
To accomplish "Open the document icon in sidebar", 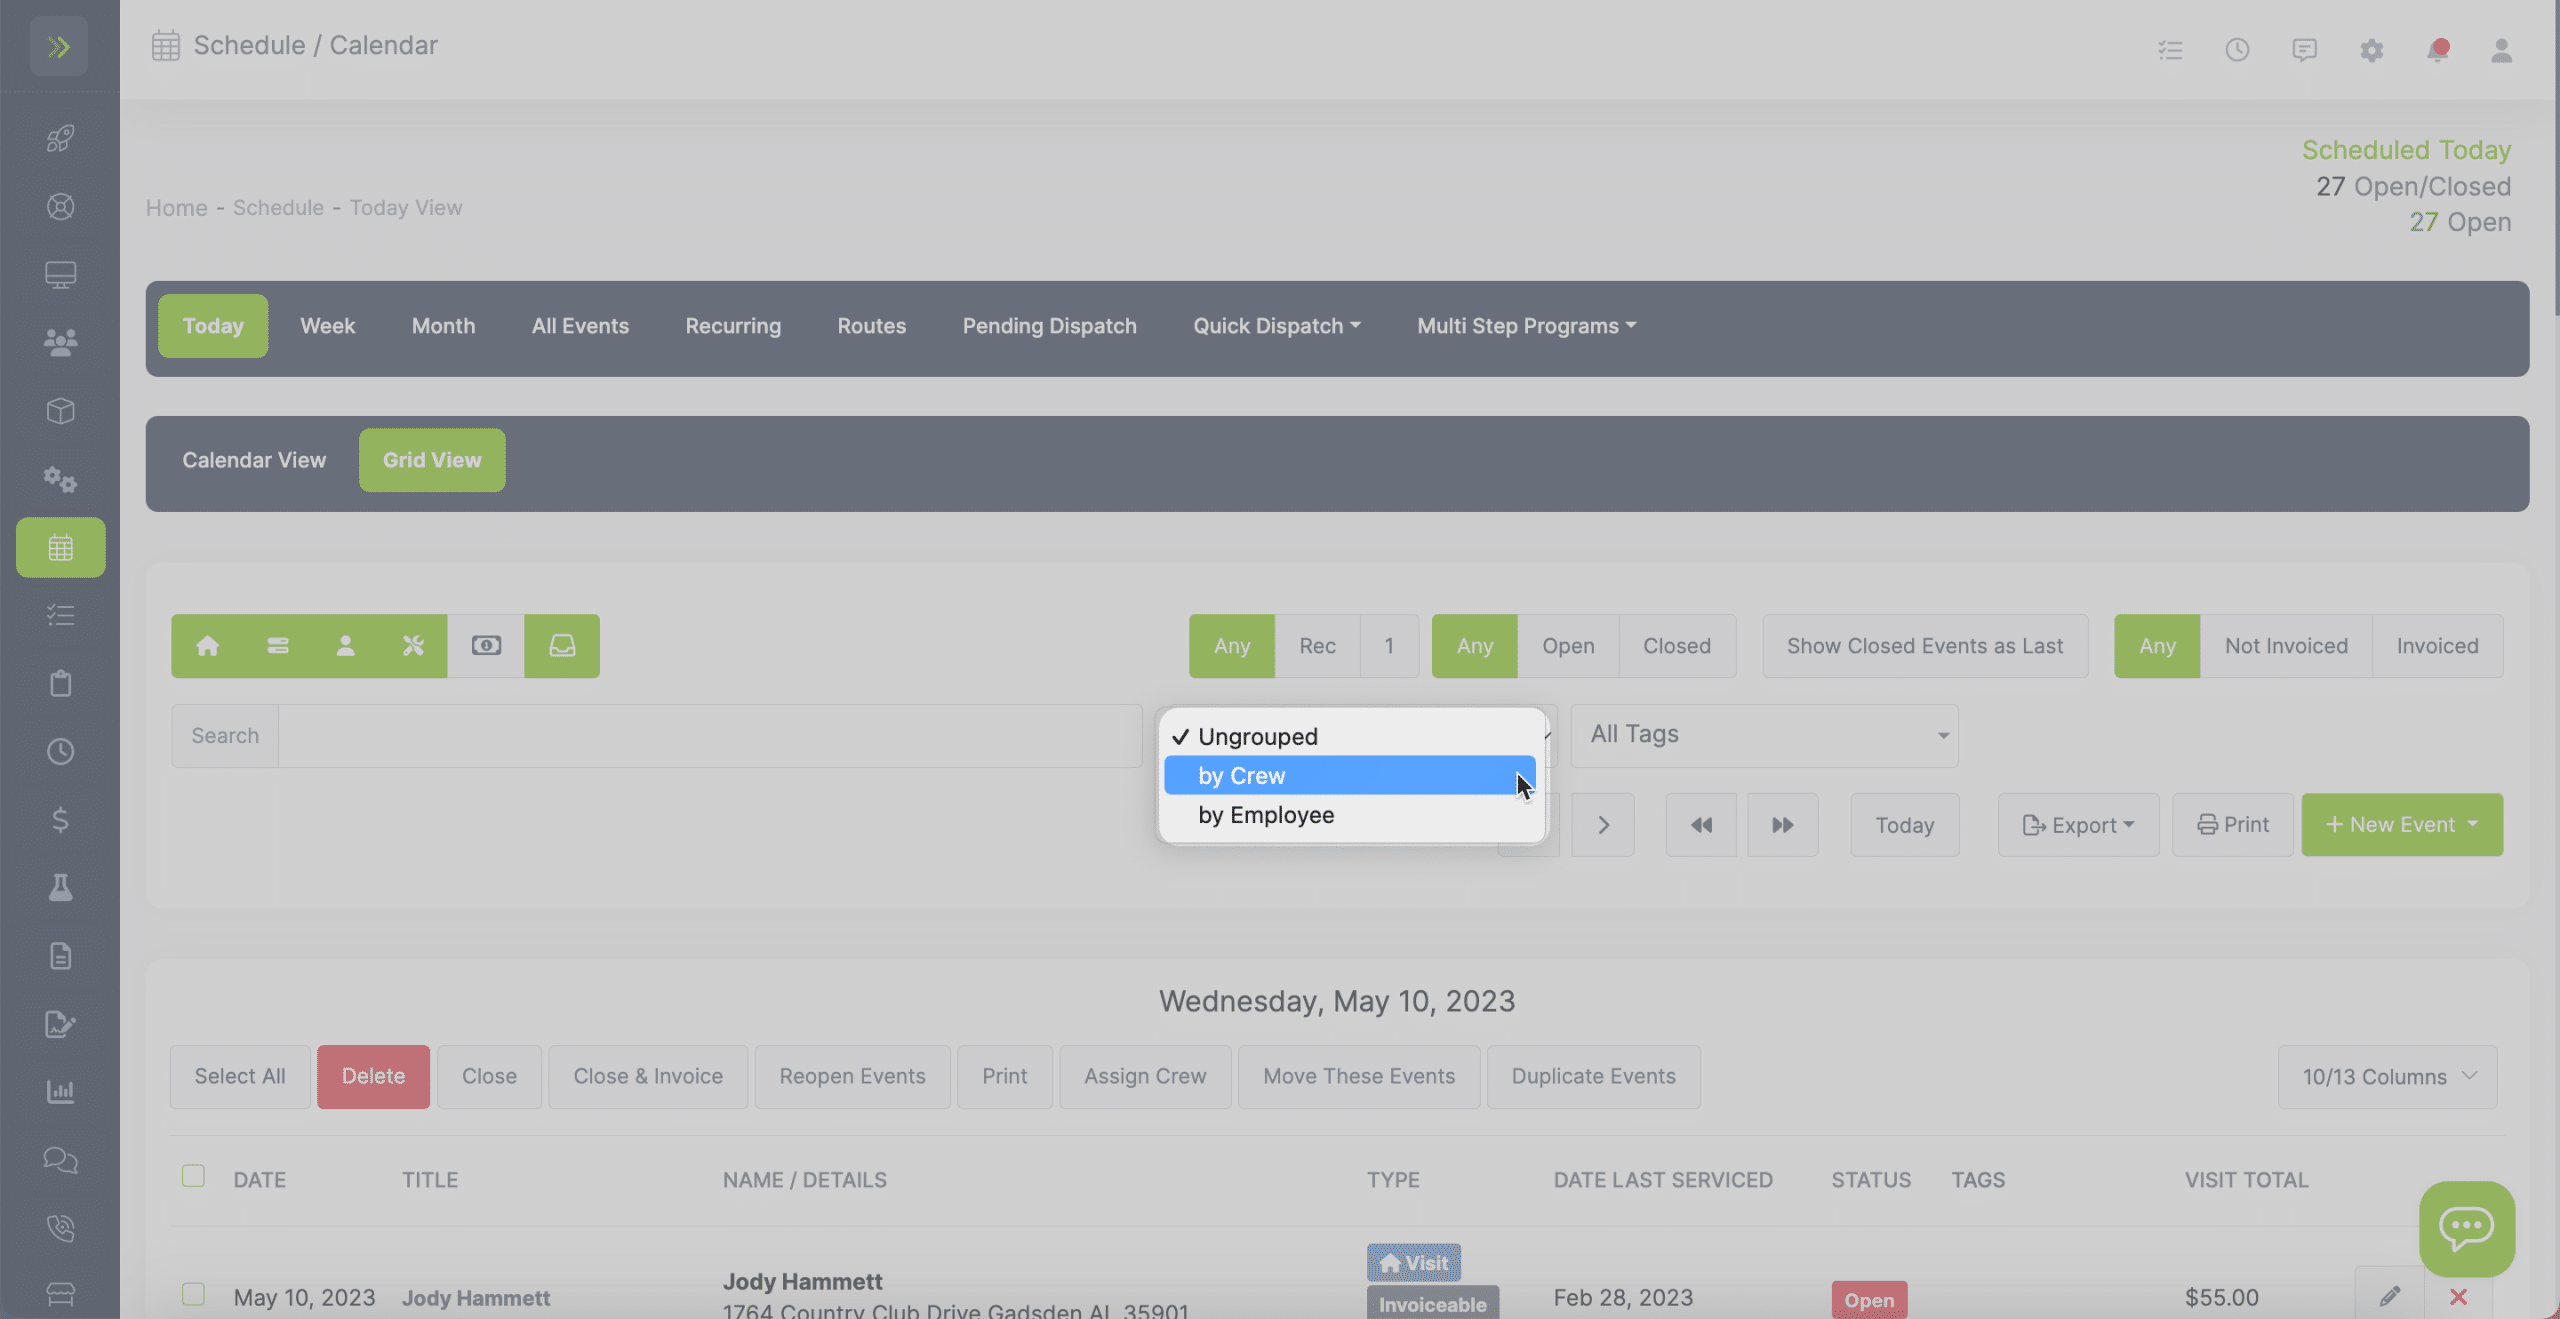I will click(x=60, y=956).
